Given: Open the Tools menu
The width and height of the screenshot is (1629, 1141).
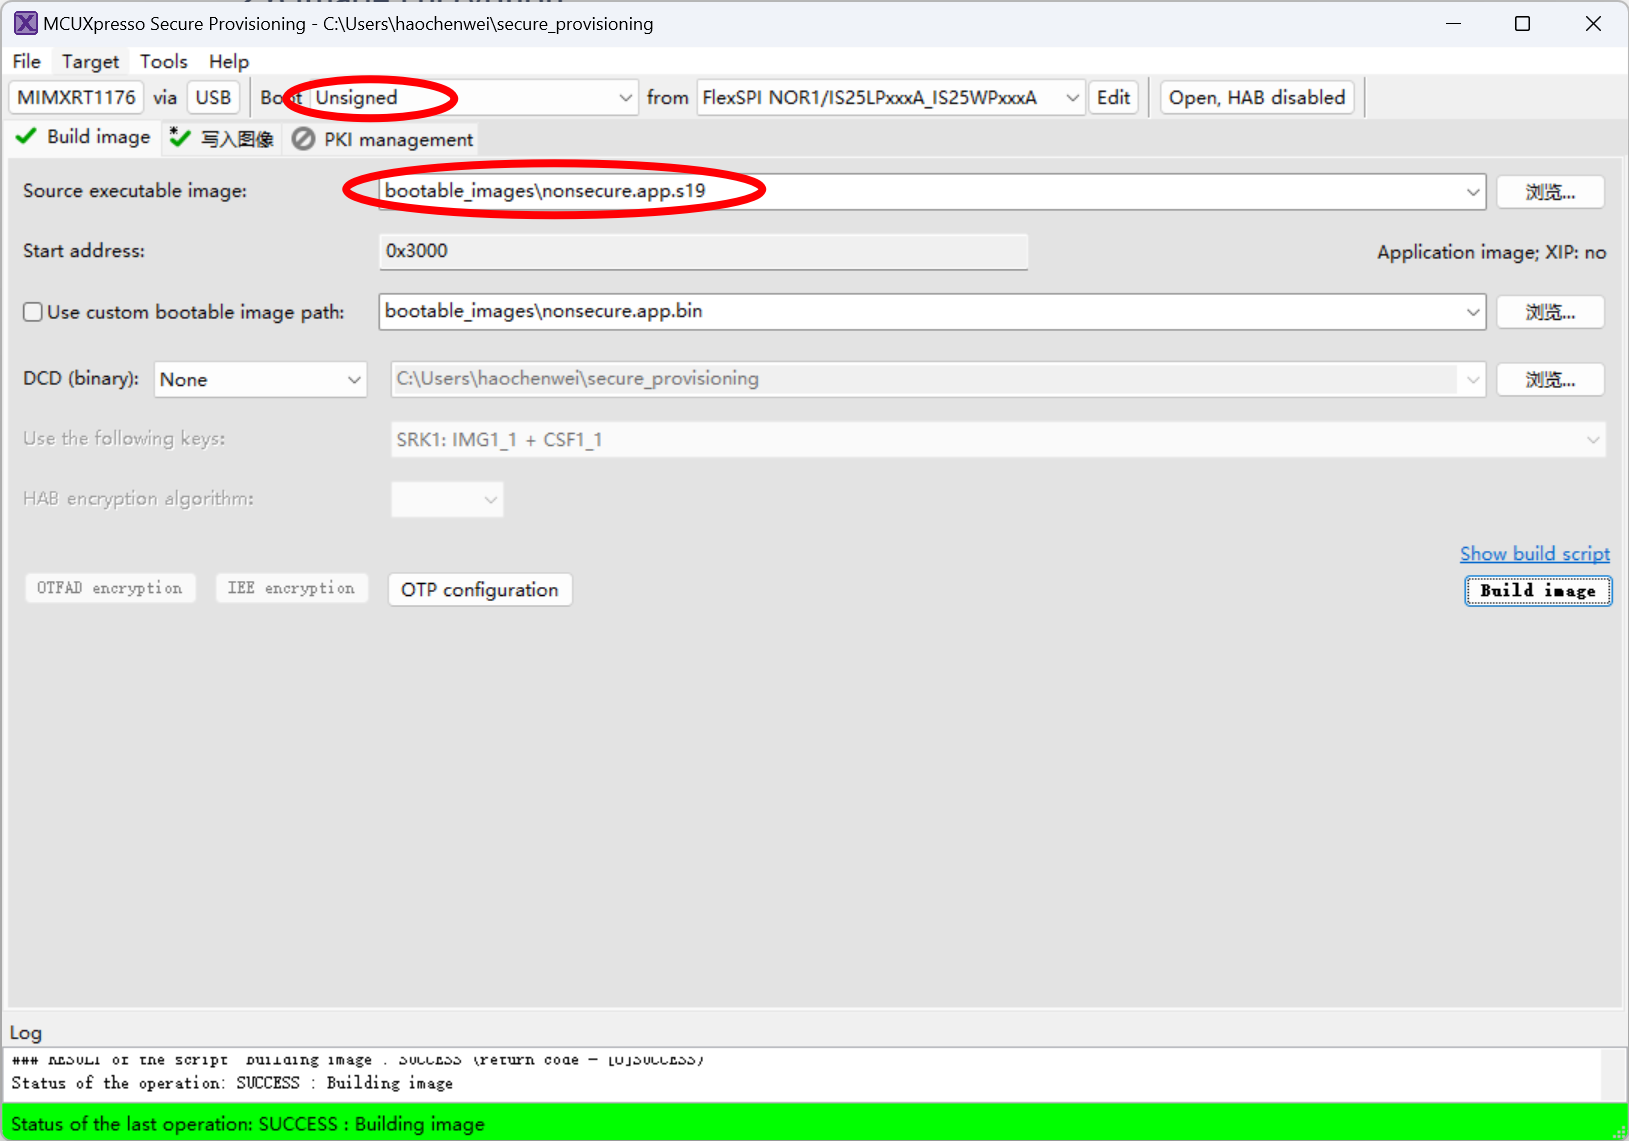Looking at the screenshot, I should point(164,61).
